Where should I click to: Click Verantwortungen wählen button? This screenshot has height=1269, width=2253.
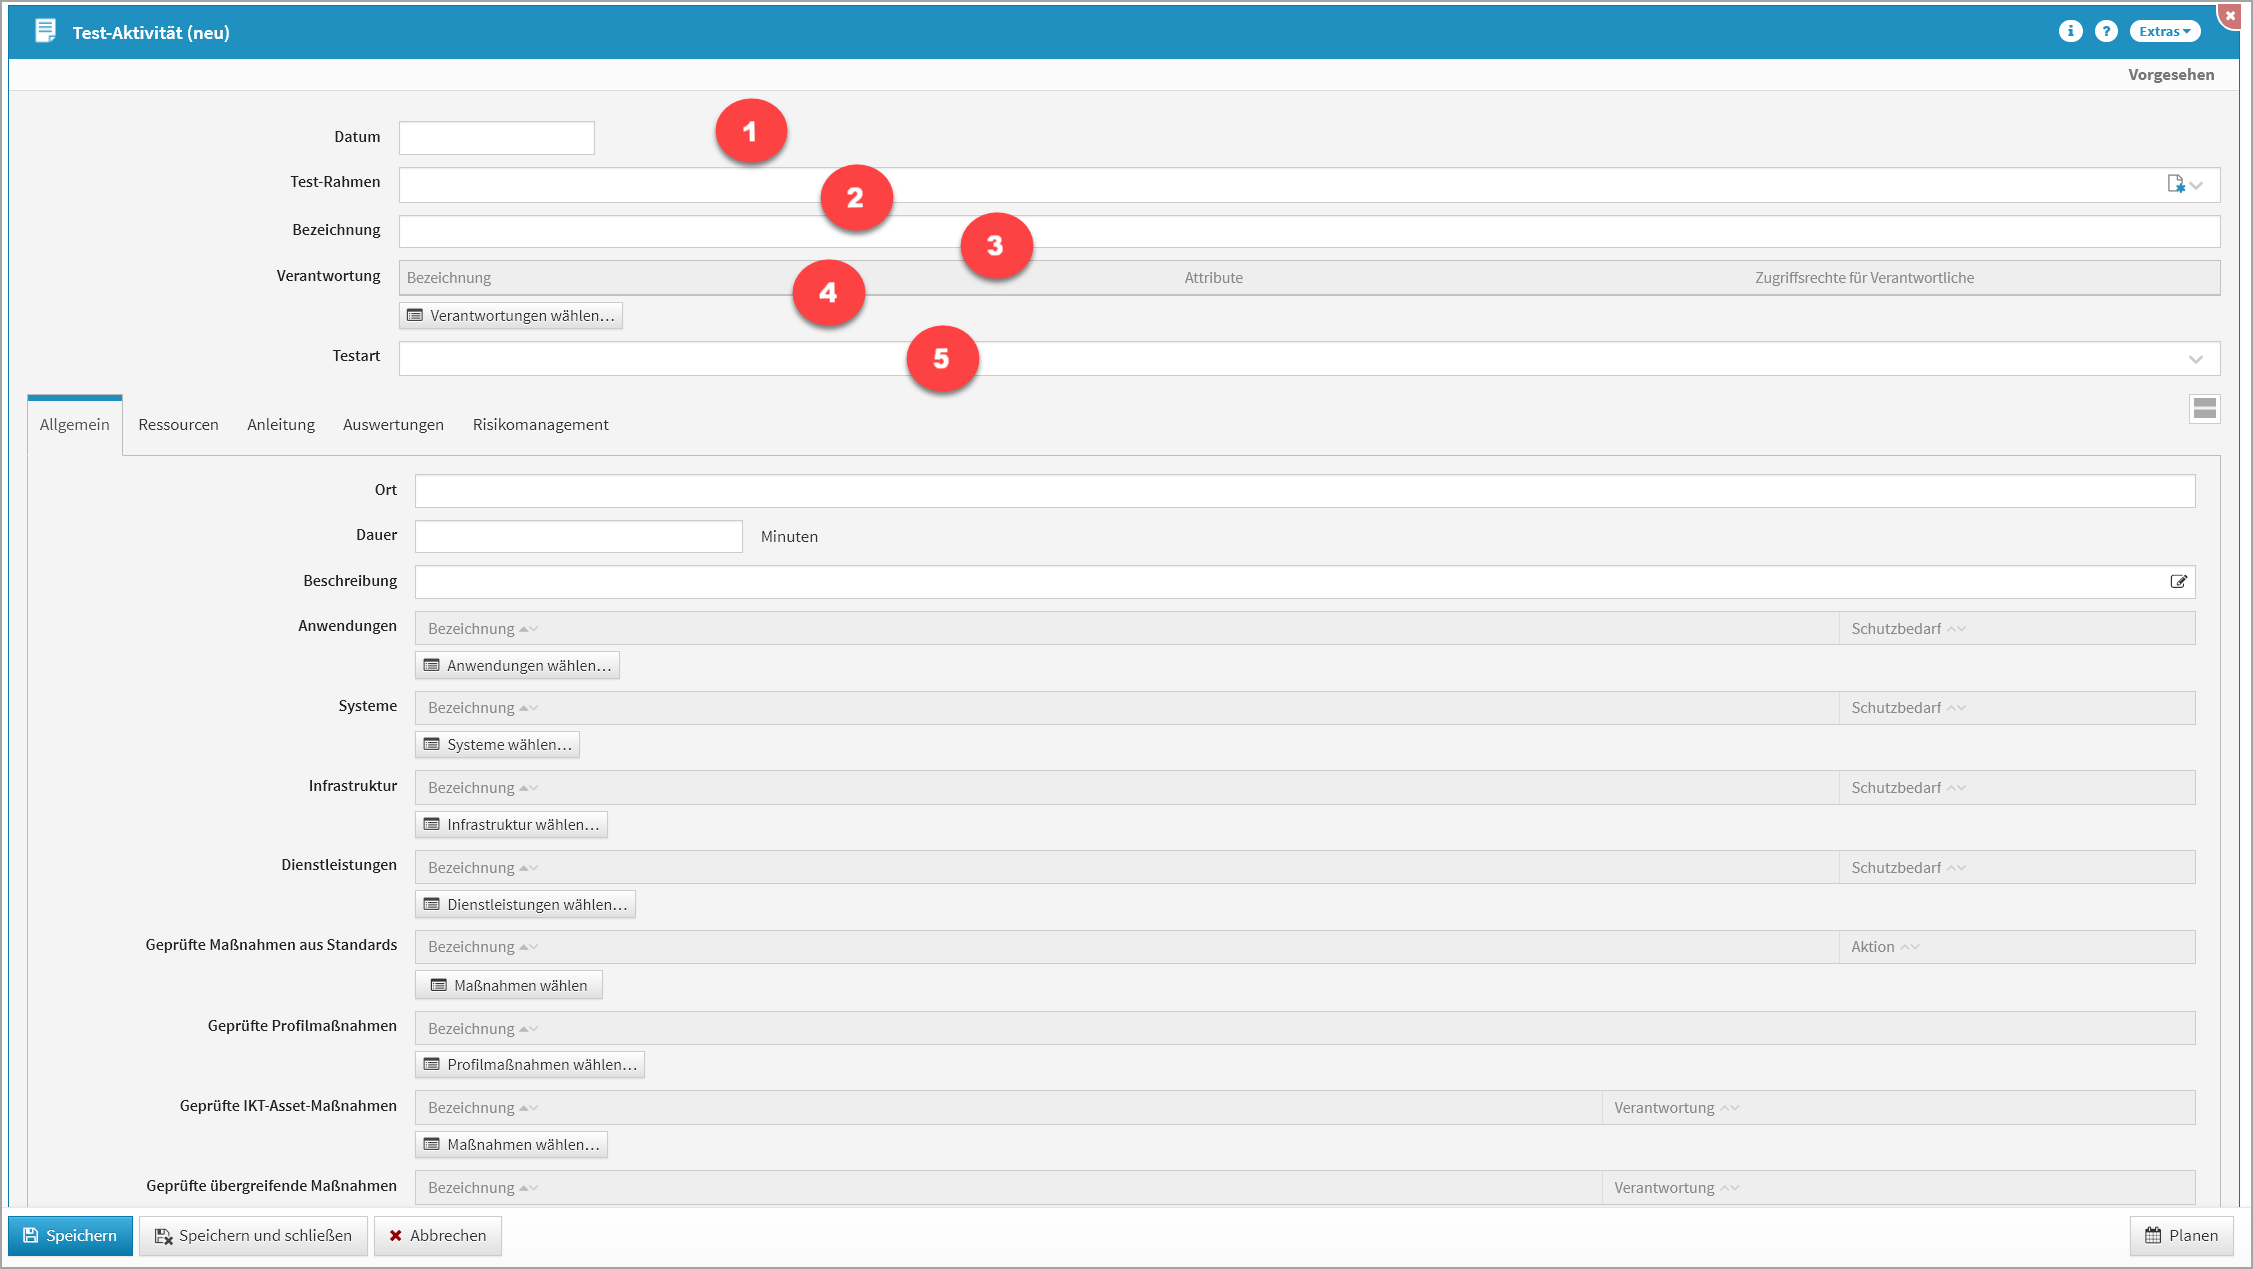point(511,316)
